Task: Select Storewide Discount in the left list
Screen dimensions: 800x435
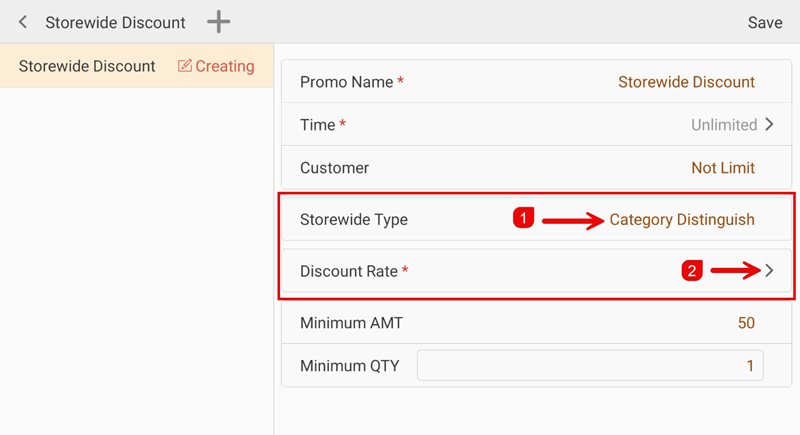Action: pyautogui.click(x=87, y=66)
